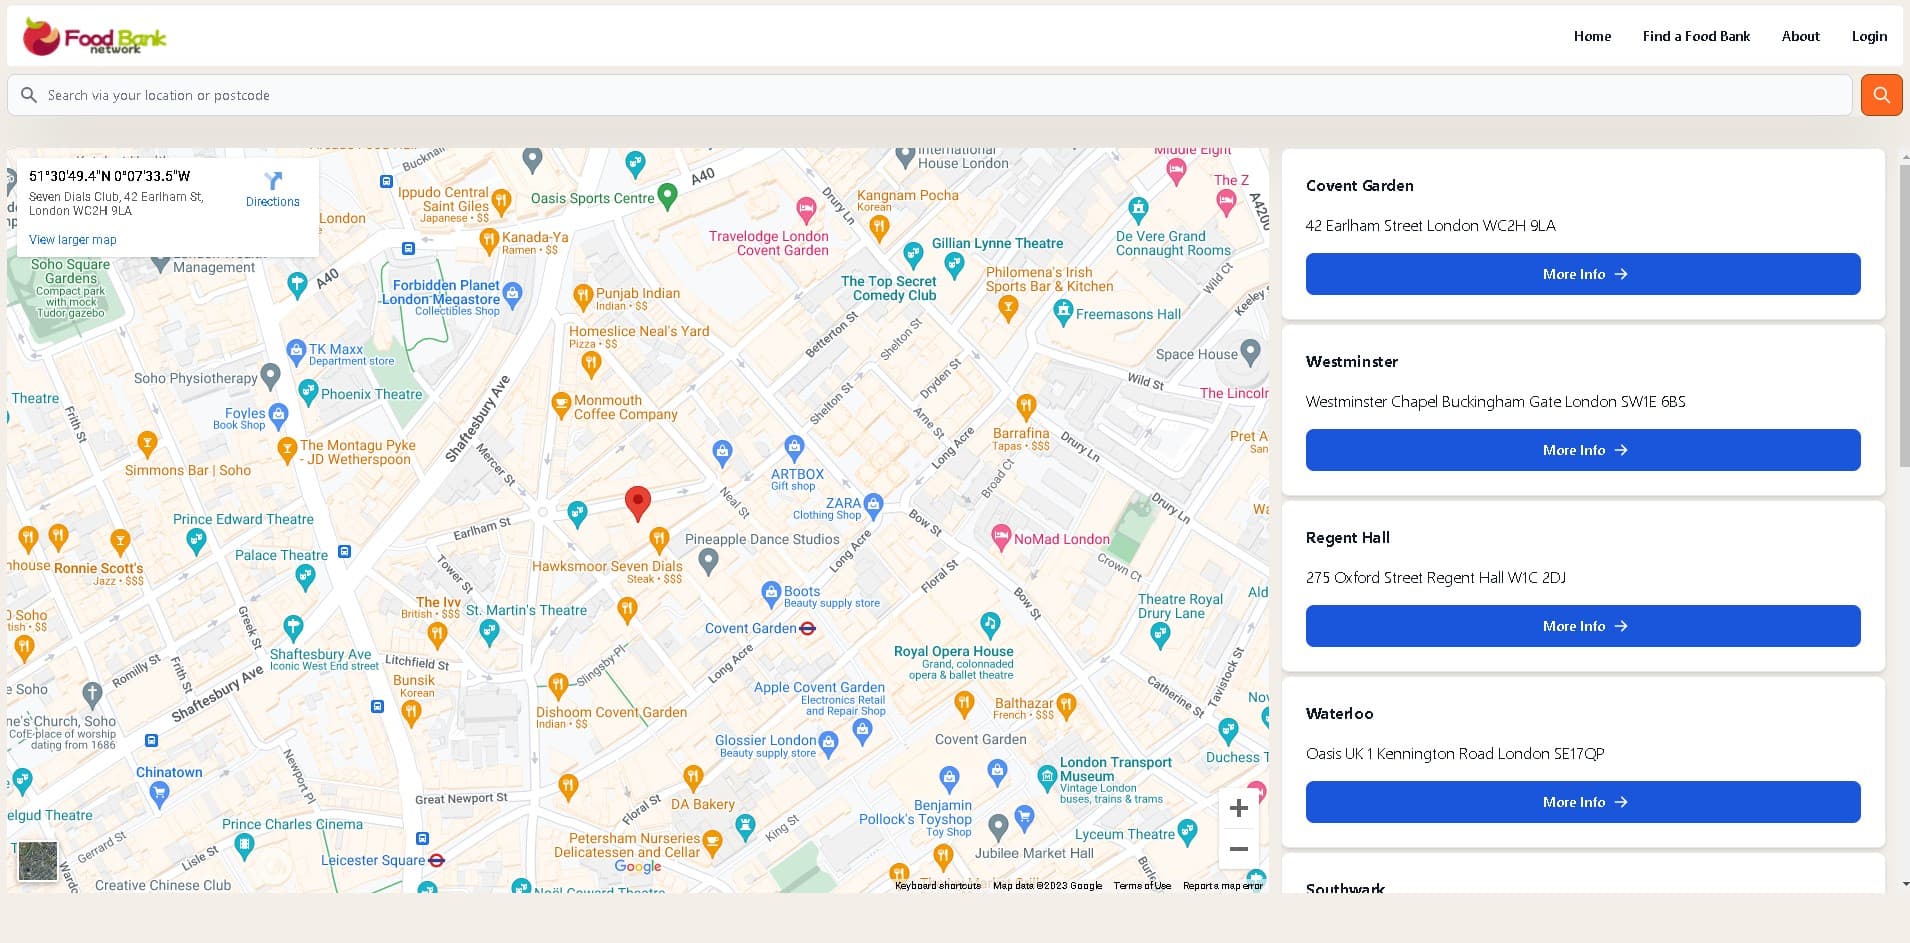Click the Gillian Lynne Theatre marker
The image size is (1910, 943).
954,265
